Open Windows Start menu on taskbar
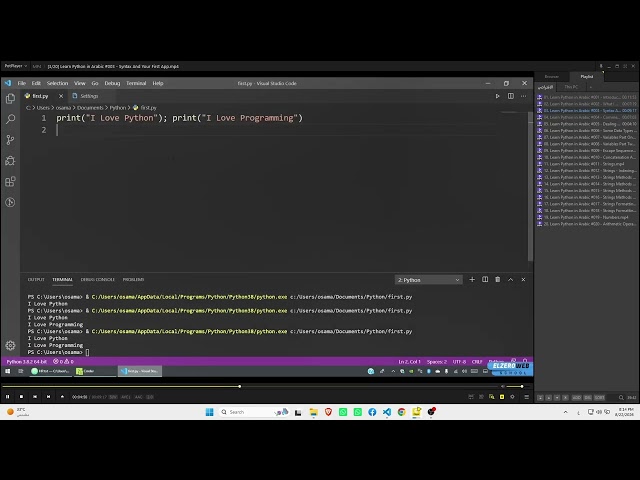 [209, 412]
